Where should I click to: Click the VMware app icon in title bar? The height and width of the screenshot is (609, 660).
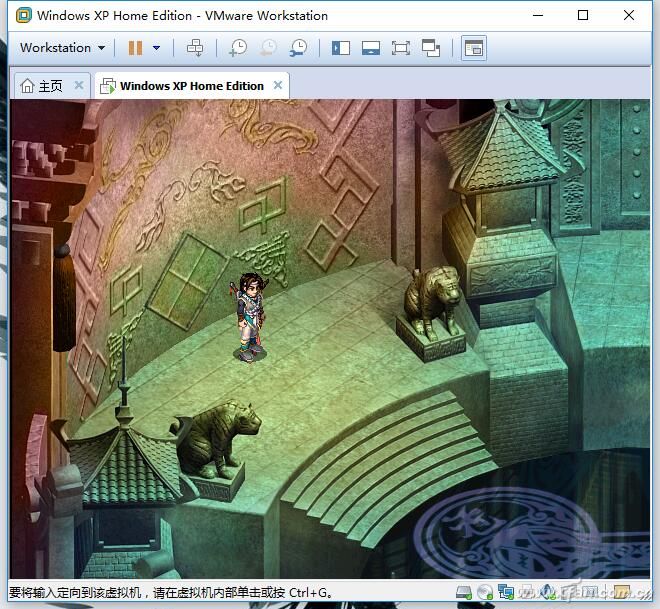click(24, 15)
